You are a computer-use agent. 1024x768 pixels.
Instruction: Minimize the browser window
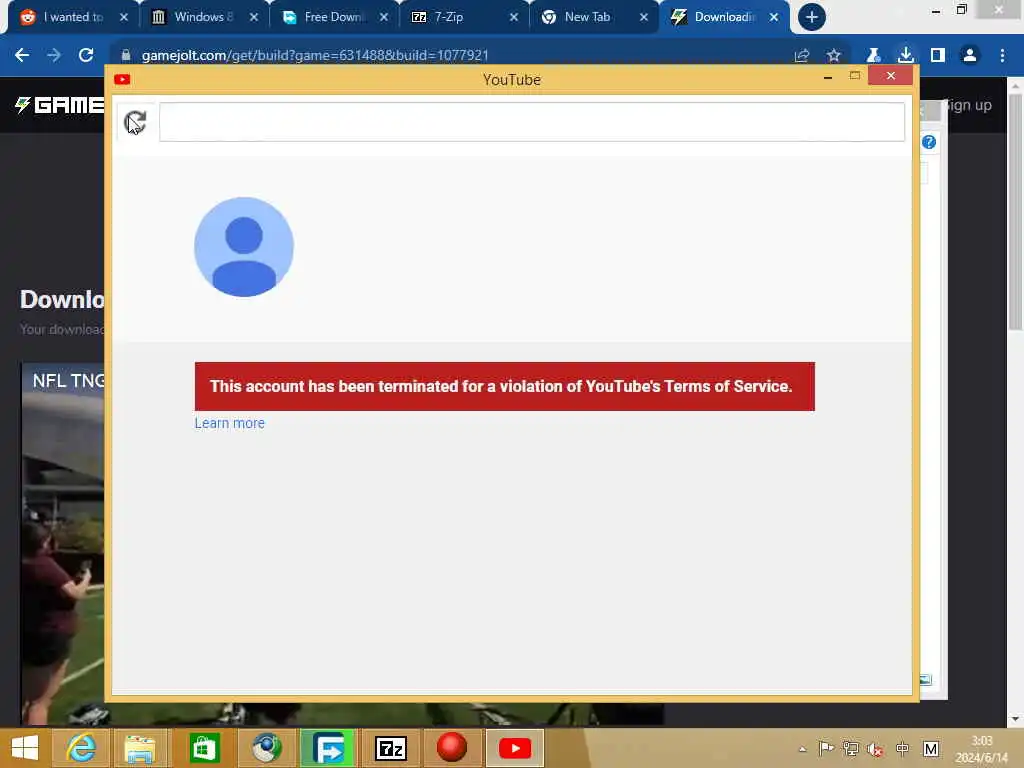[x=936, y=11]
